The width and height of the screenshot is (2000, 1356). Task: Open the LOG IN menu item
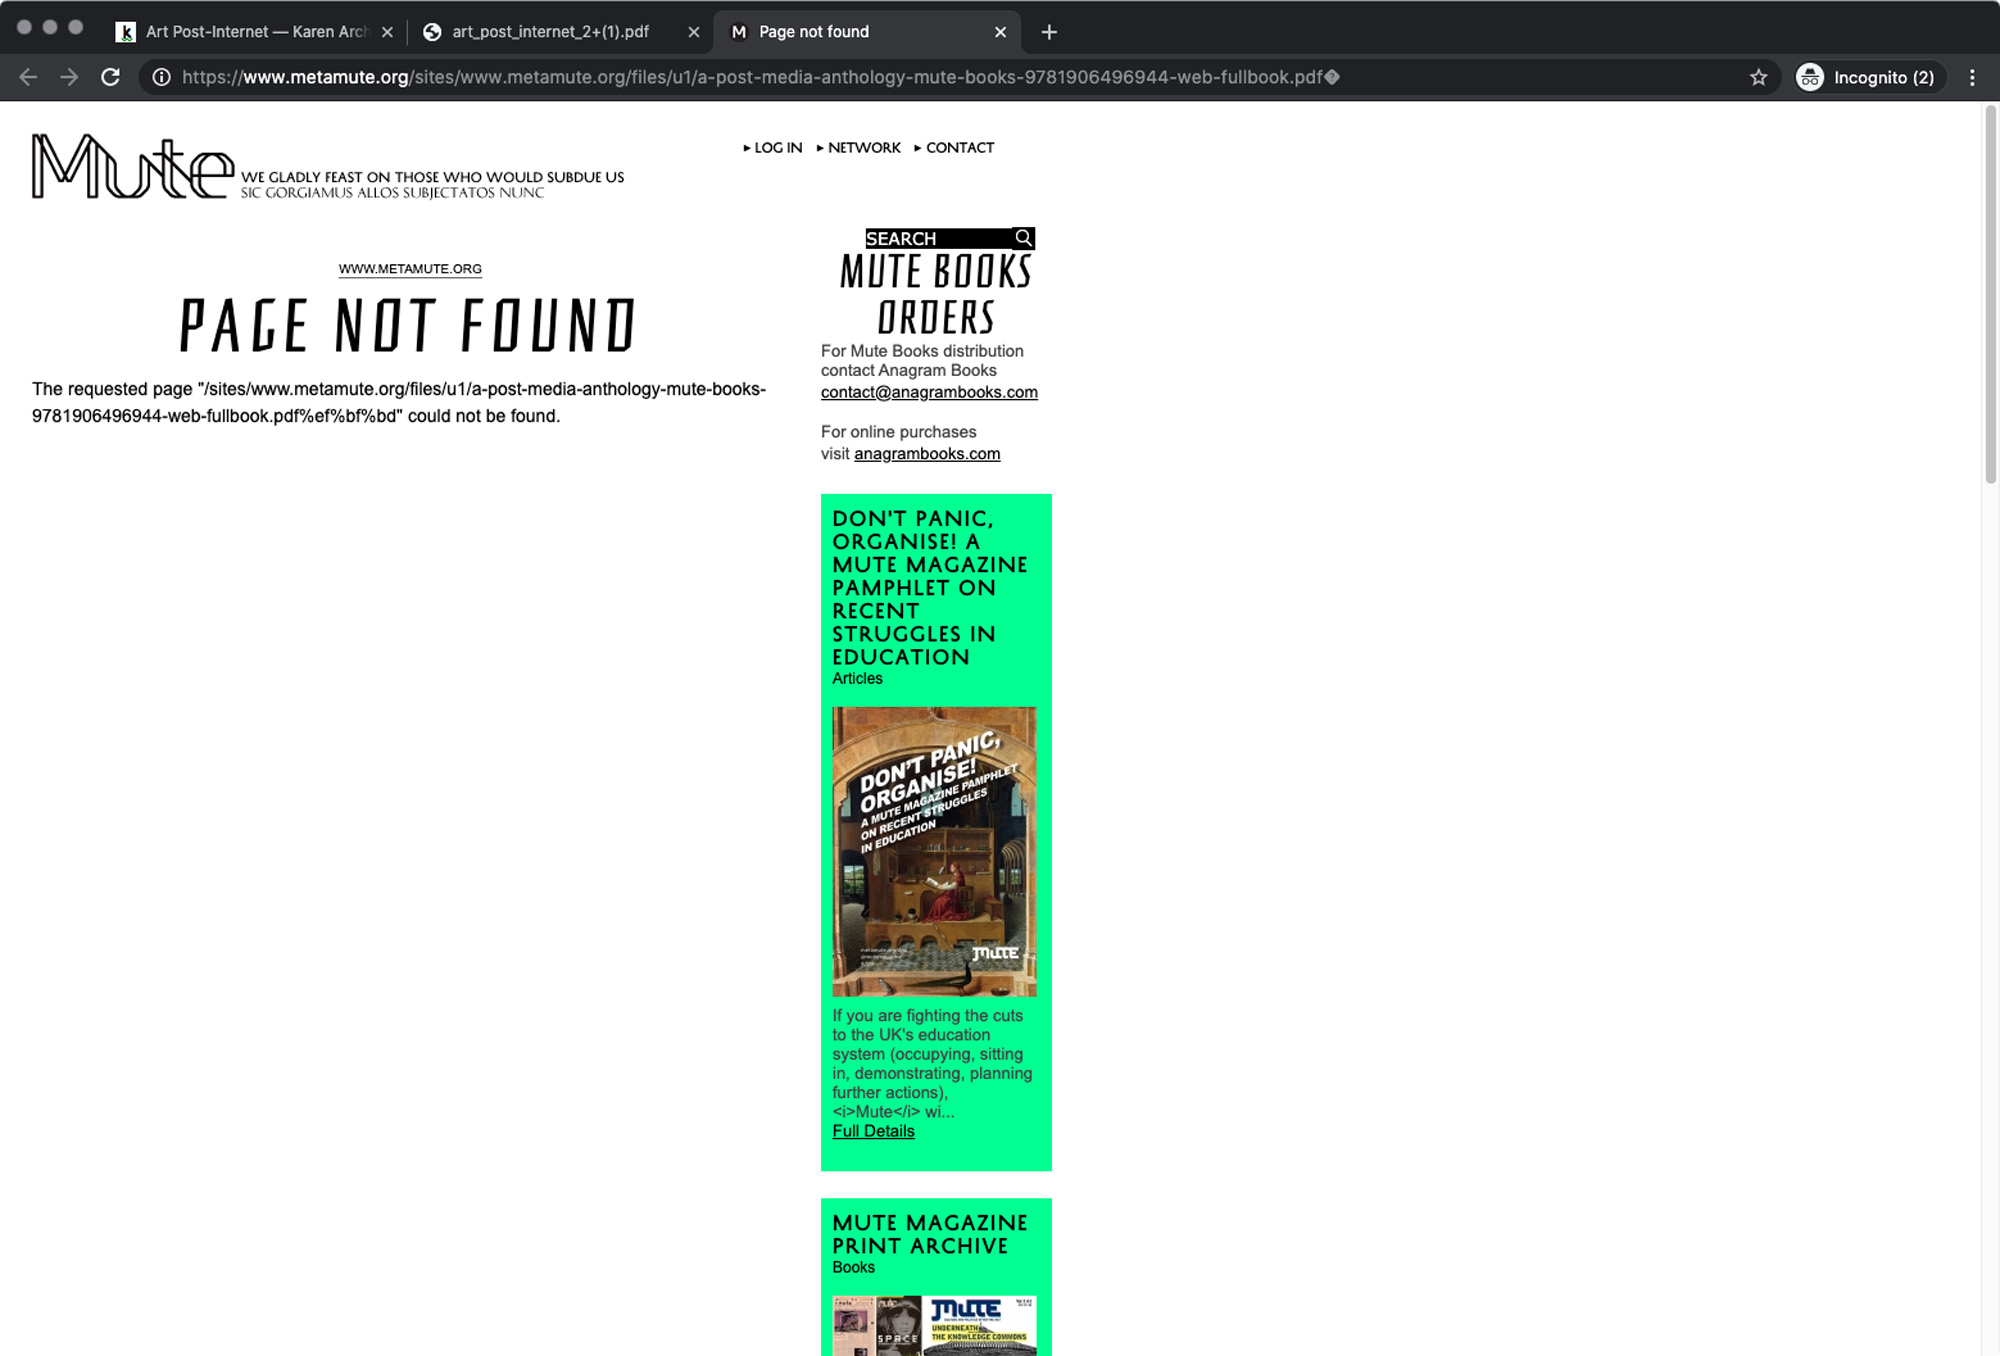point(777,148)
